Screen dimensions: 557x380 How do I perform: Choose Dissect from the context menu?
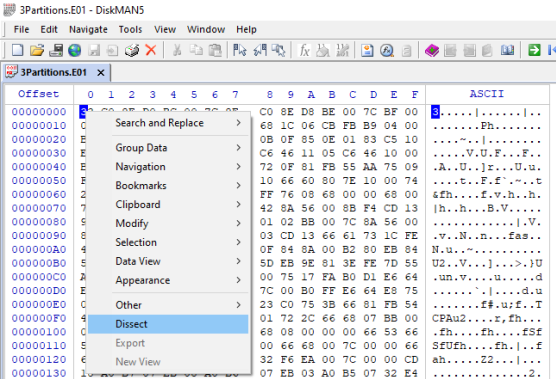click(x=168, y=324)
